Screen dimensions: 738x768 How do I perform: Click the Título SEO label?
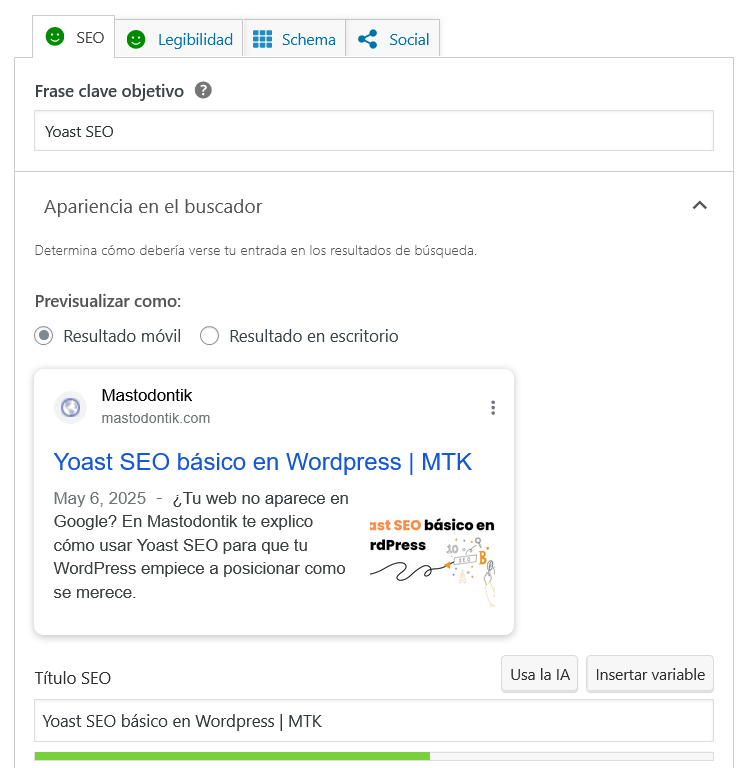(72, 678)
